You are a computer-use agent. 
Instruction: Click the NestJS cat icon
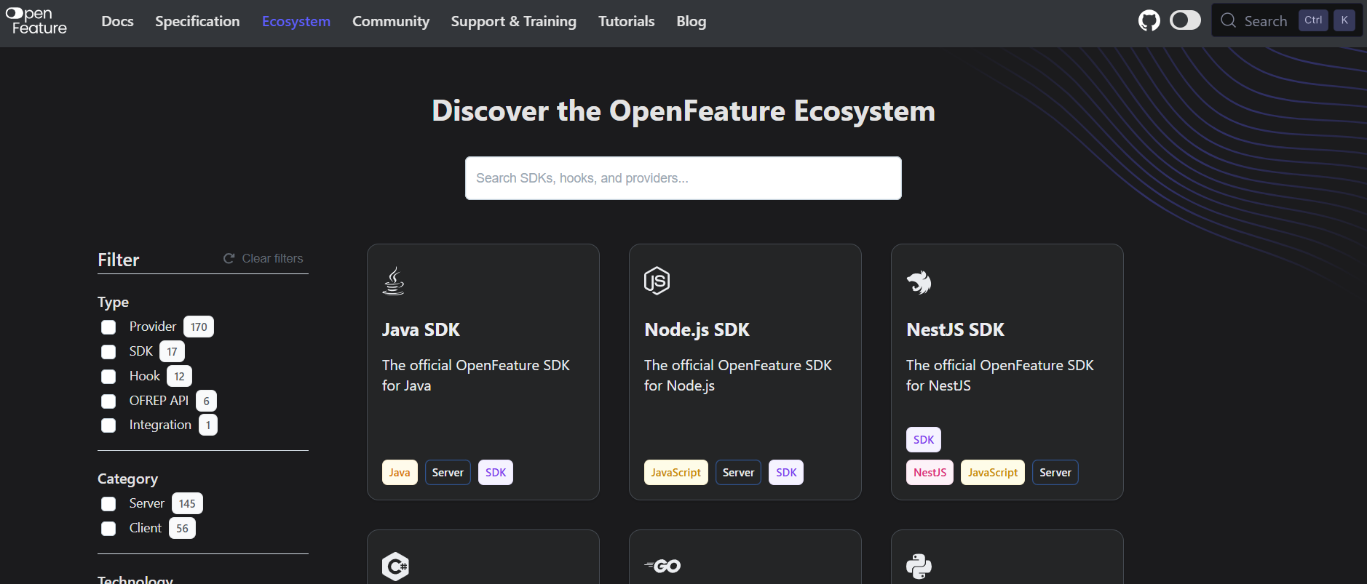[x=918, y=281]
